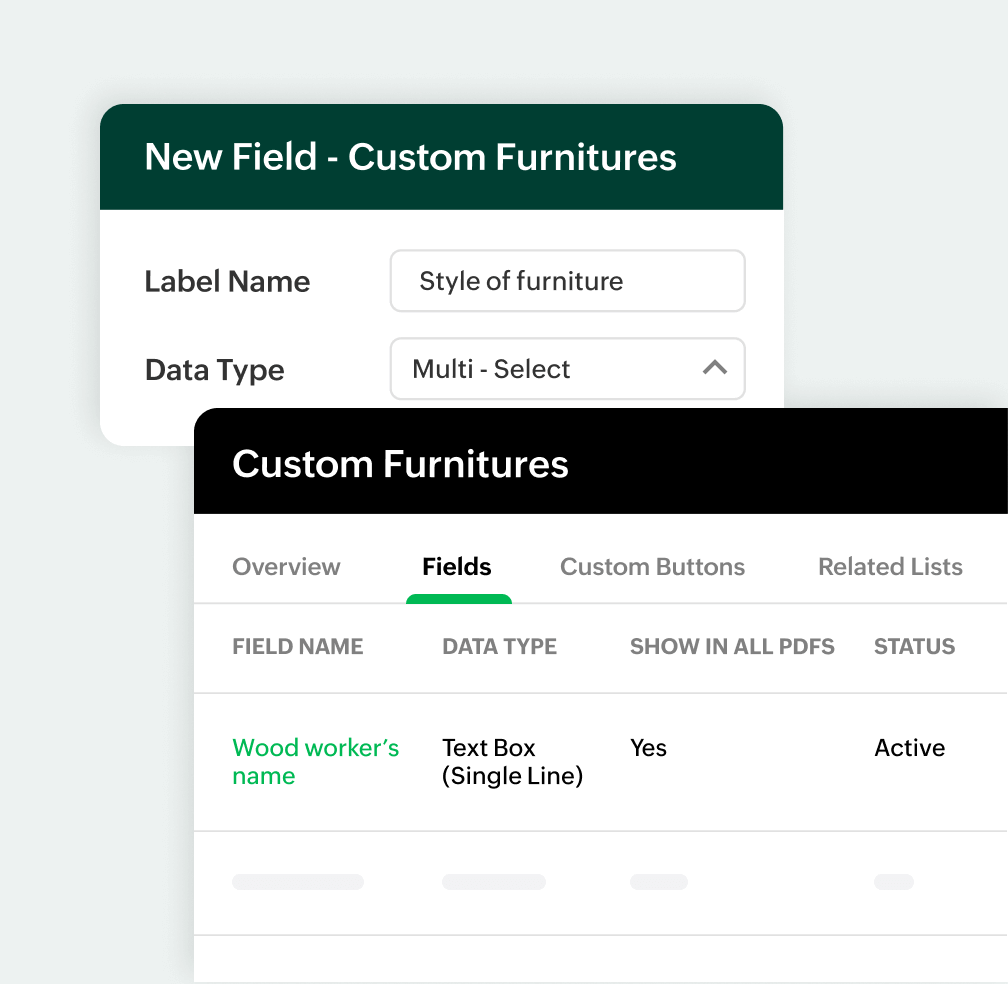Open the Multi - Select data type dropdown
The width and height of the screenshot is (1008, 984).
[567, 368]
